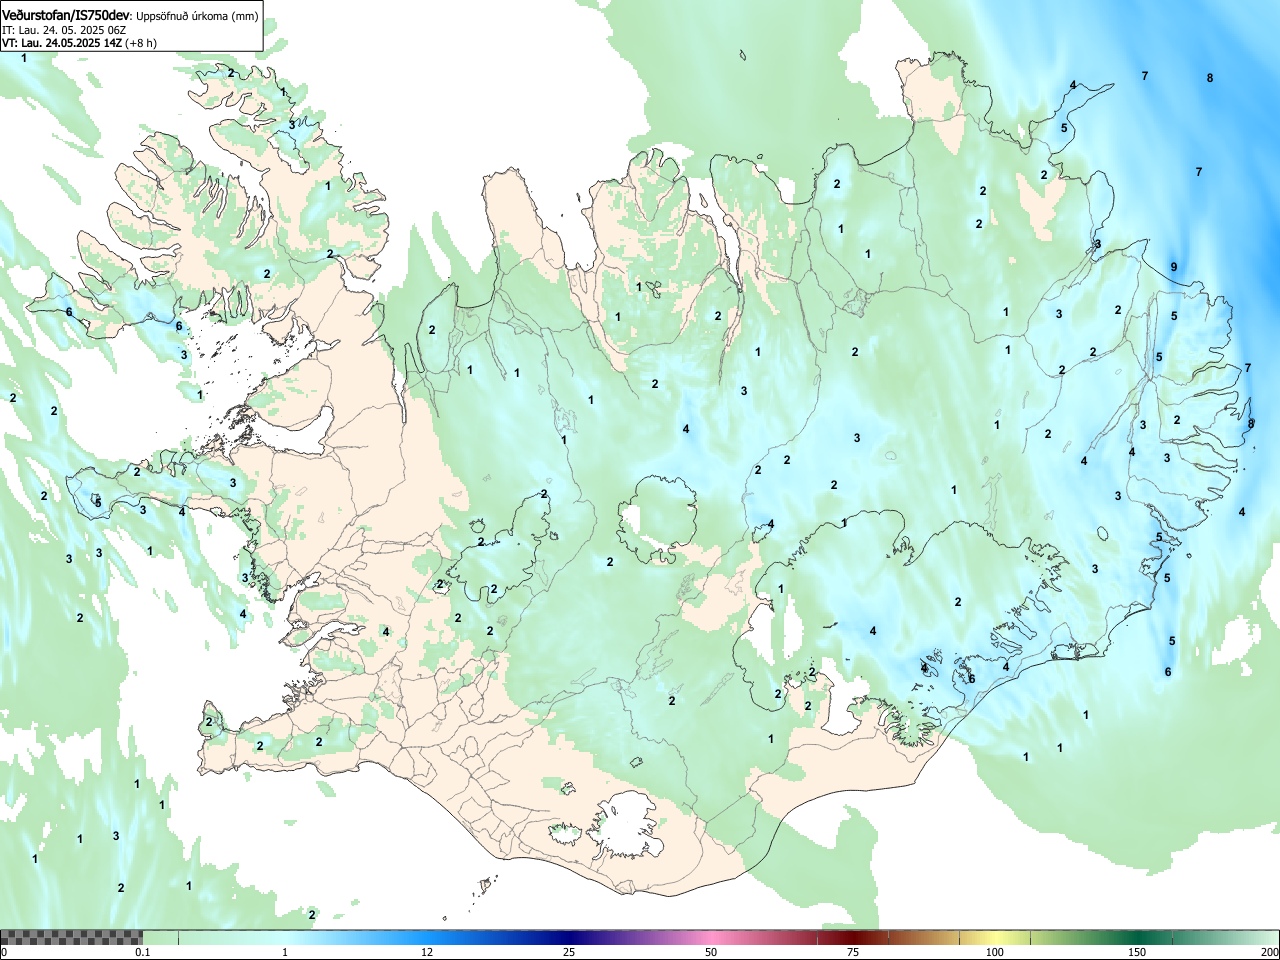Click the '200' label under the color scale
This screenshot has height=960, width=1280.
point(1269,952)
